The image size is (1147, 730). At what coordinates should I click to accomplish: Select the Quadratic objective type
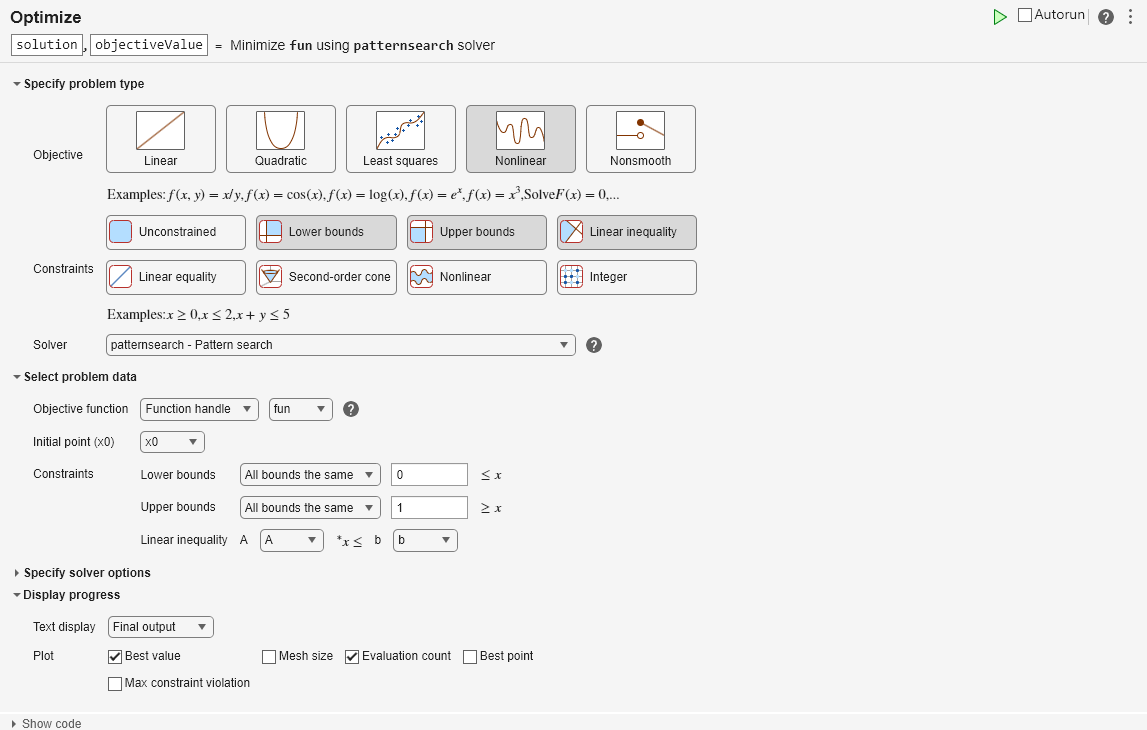(x=280, y=139)
